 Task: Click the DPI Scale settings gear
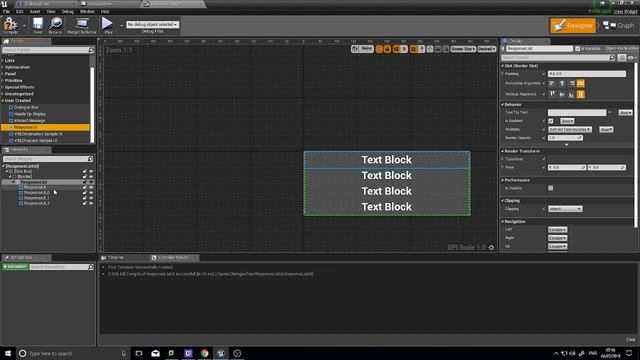(491, 247)
